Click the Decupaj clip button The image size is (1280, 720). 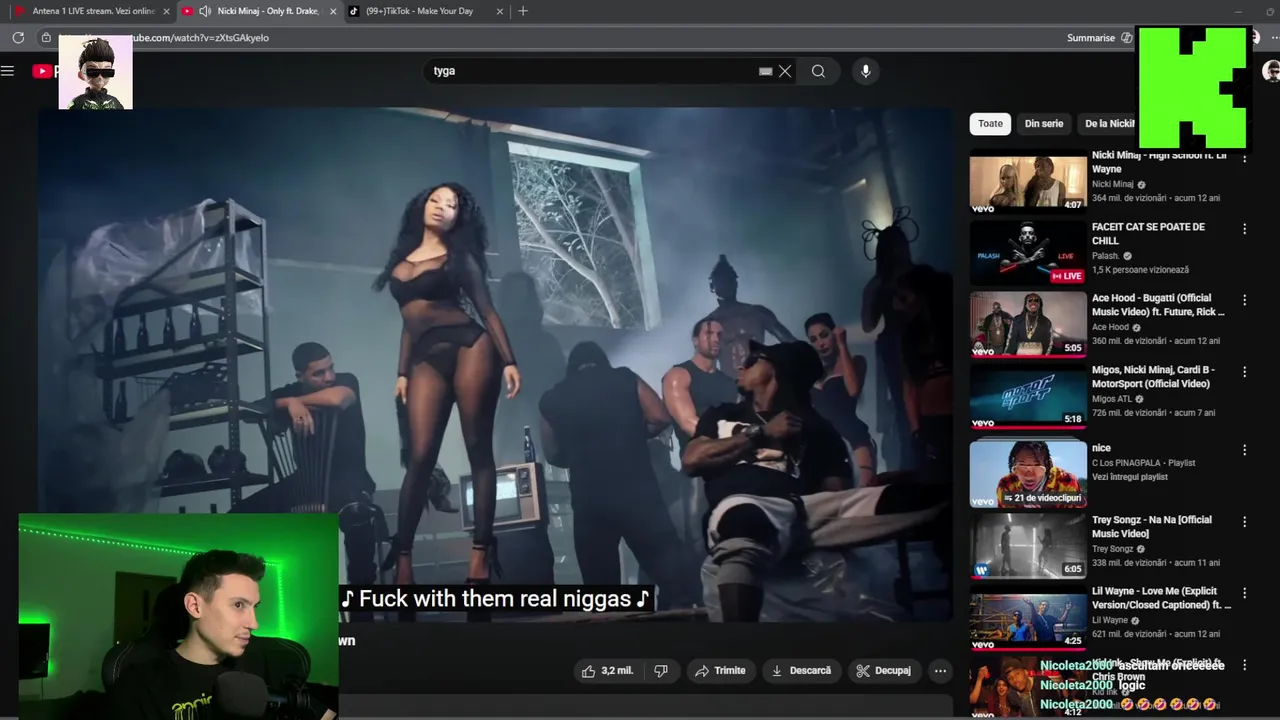(x=884, y=671)
